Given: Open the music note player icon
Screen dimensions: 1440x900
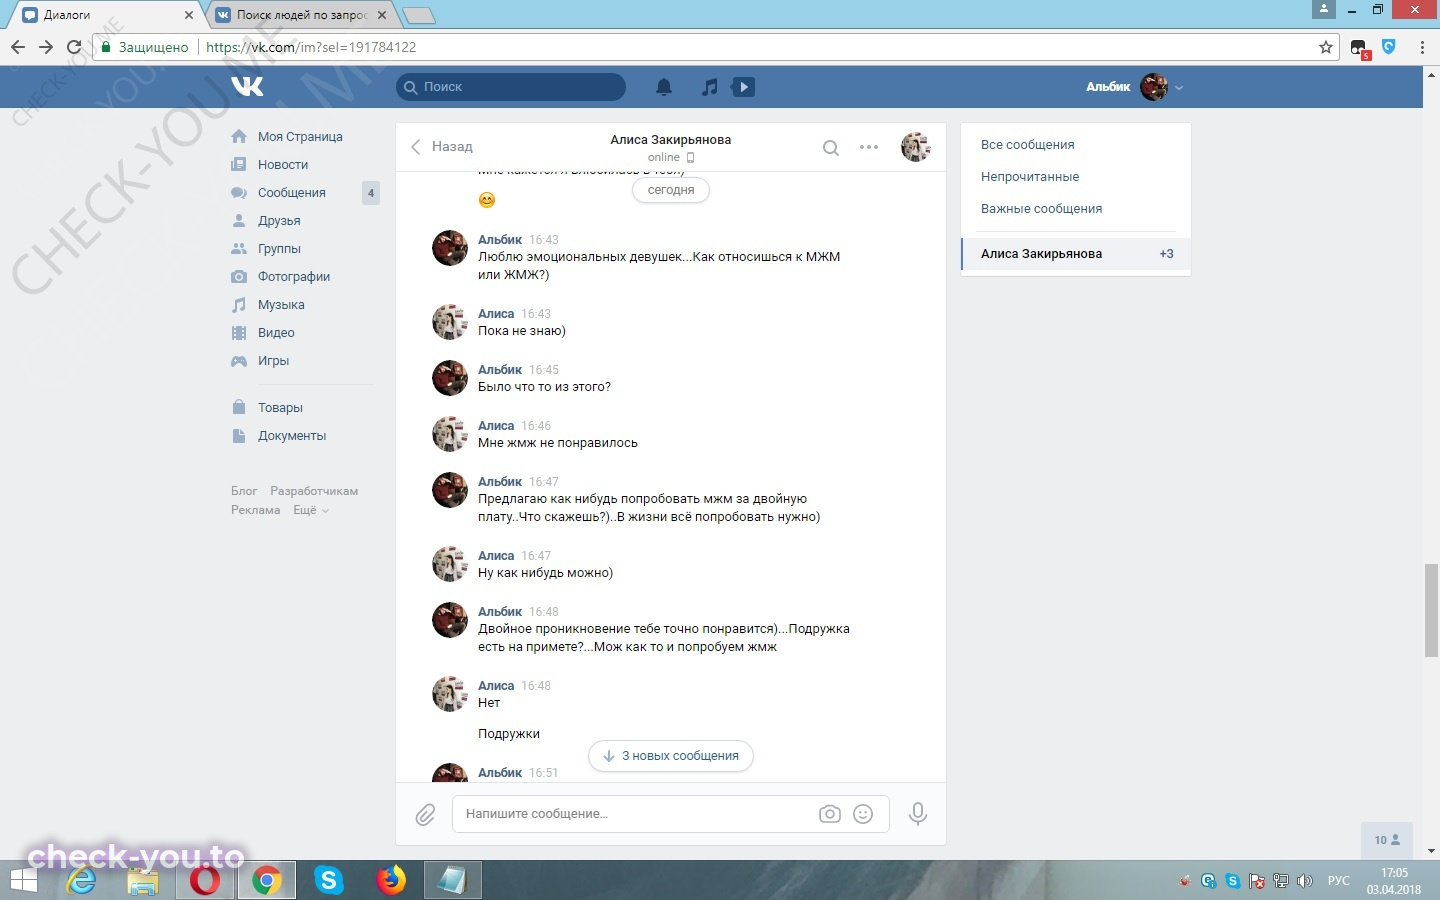Looking at the screenshot, I should pos(709,87).
